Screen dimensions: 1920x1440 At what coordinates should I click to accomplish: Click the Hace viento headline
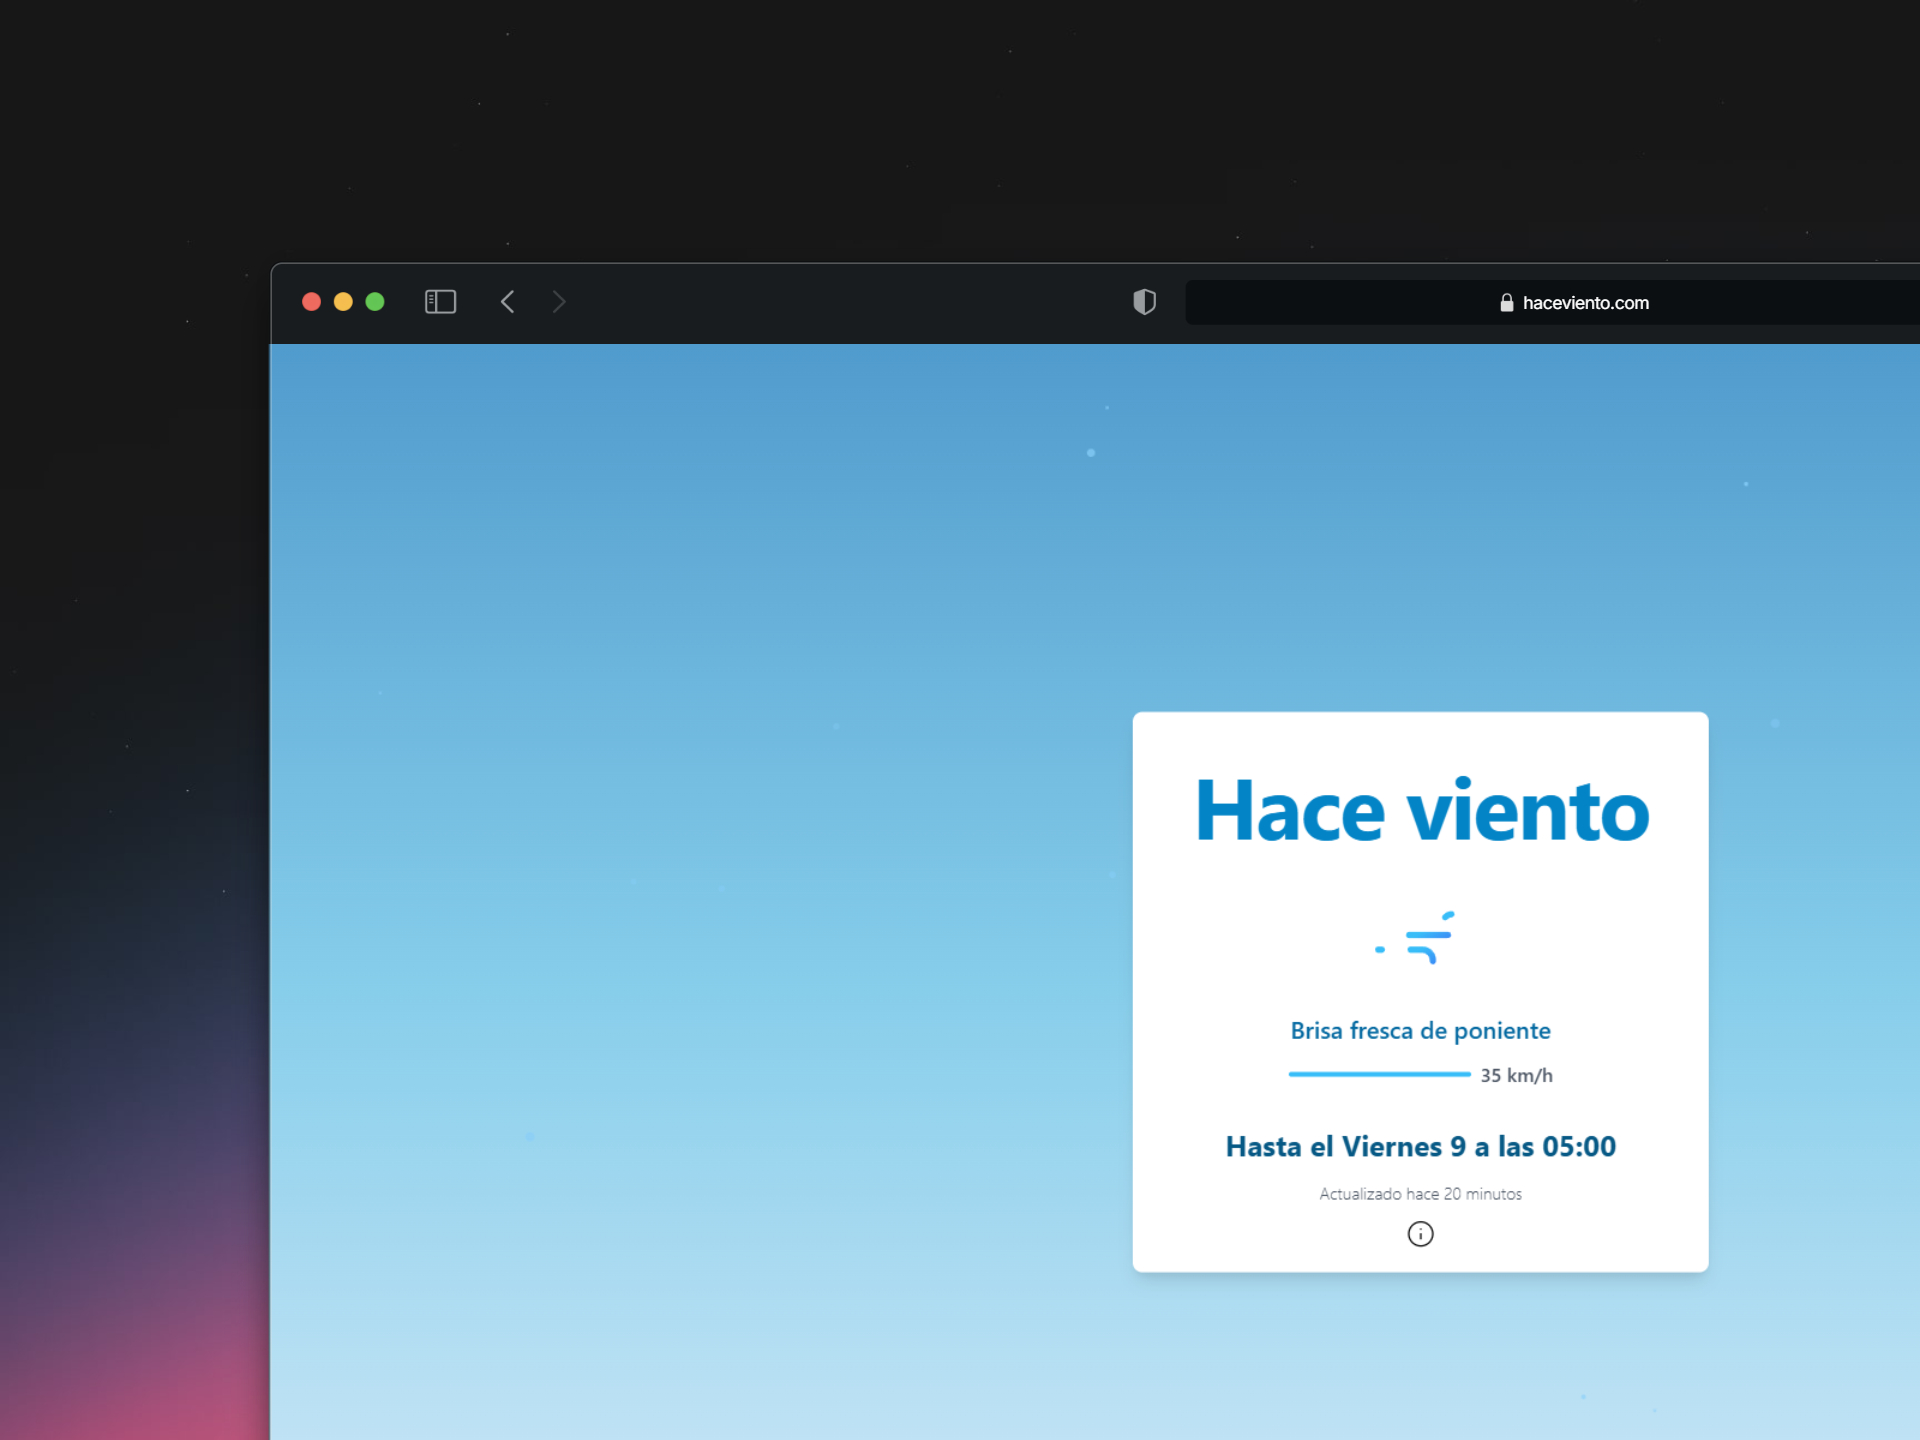[x=1420, y=810]
